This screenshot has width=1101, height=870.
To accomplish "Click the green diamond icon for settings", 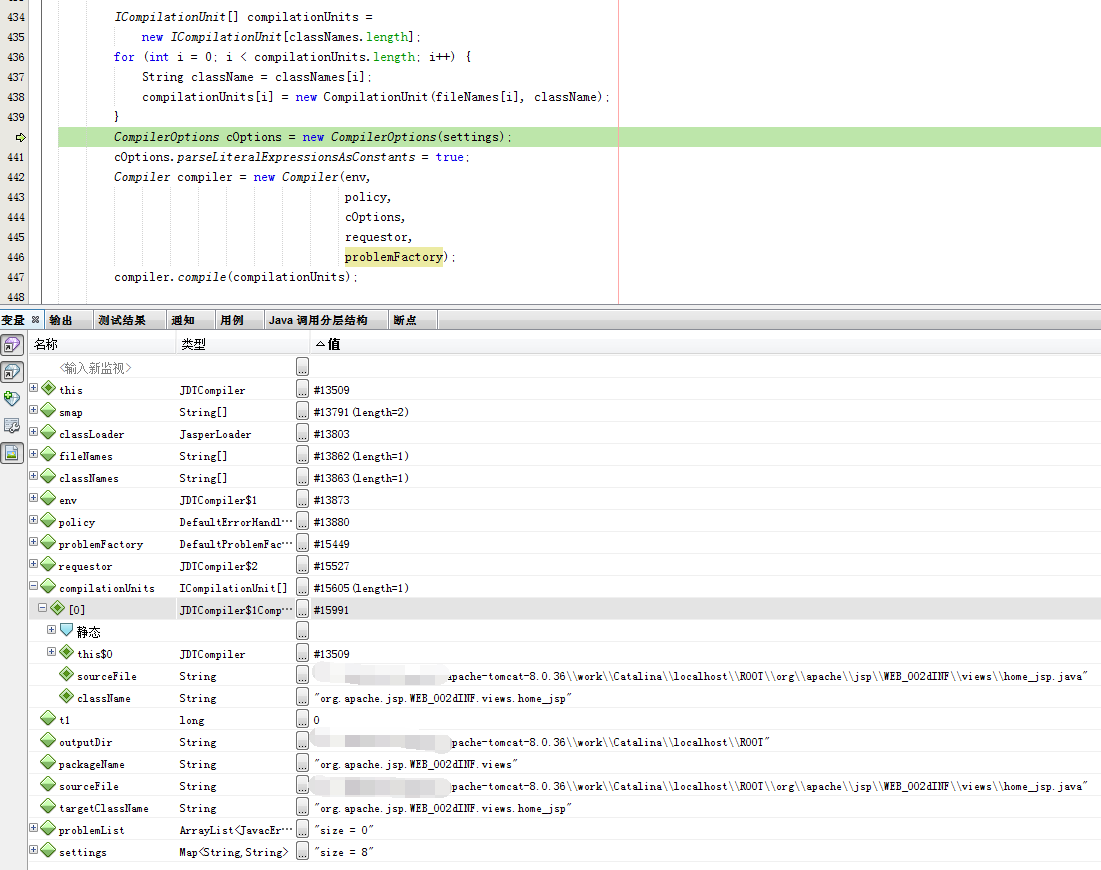I will (x=48, y=850).
